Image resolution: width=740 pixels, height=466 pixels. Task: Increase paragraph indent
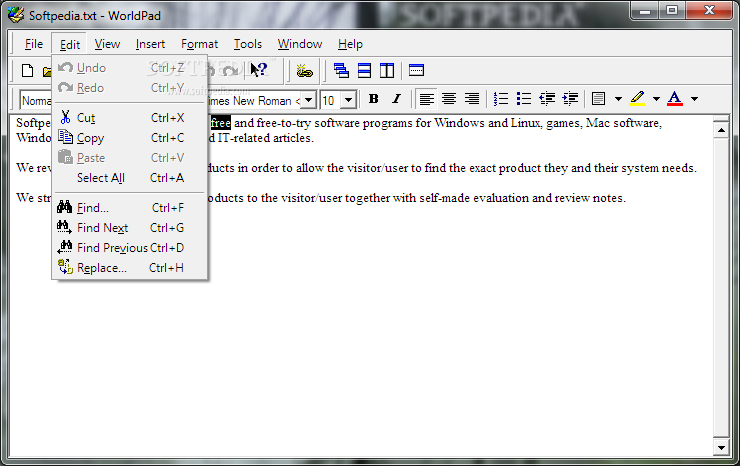coord(570,99)
